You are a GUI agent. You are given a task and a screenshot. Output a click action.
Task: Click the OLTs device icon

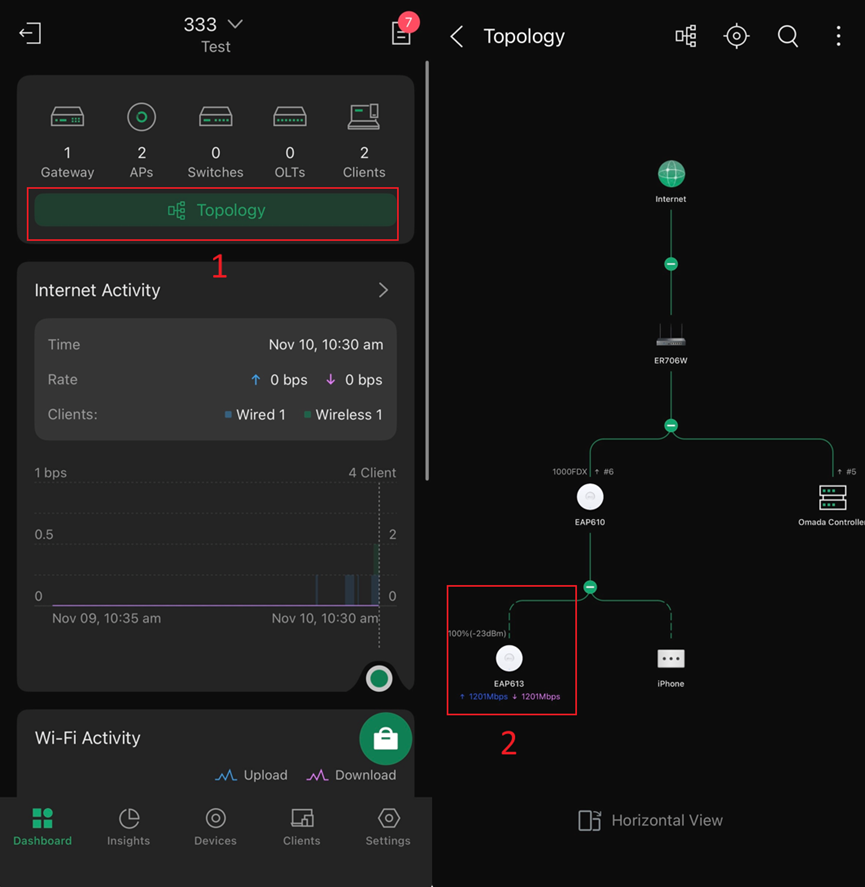pyautogui.click(x=289, y=117)
